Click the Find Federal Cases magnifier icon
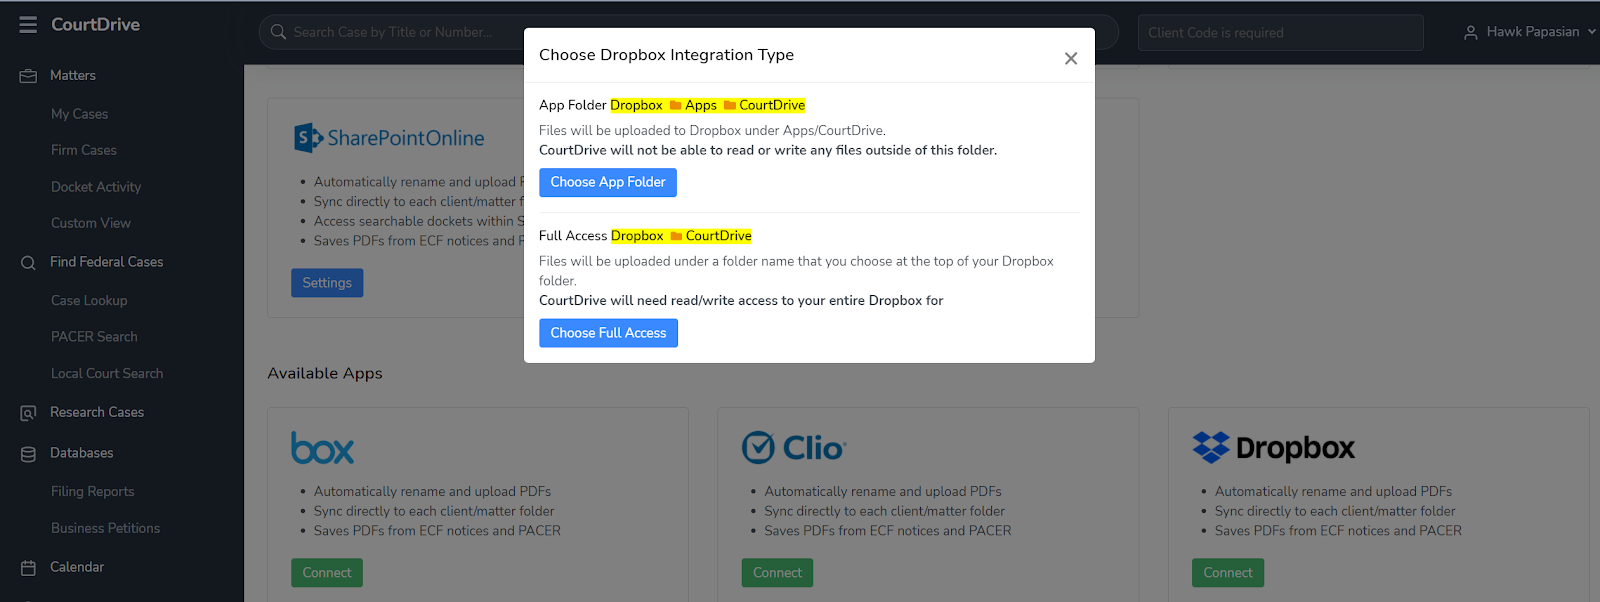 28,263
